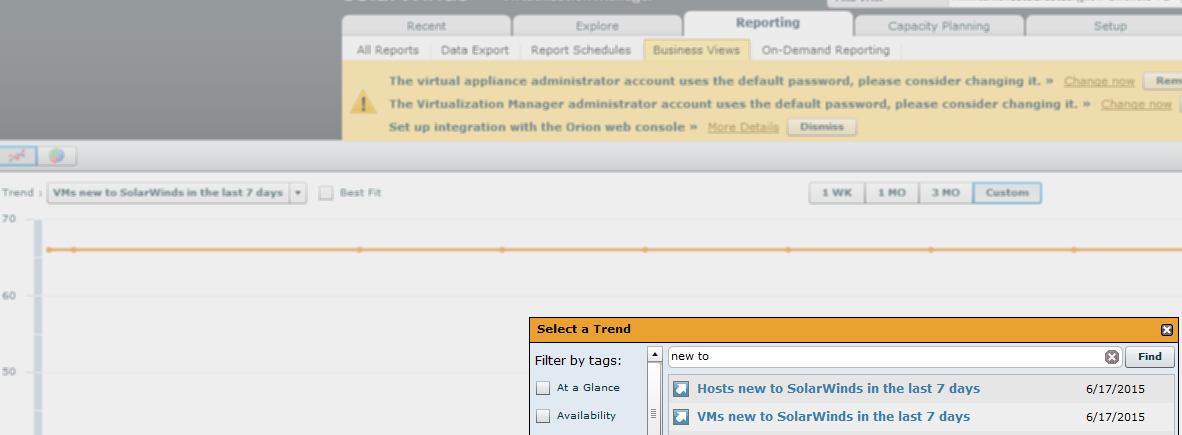The image size is (1182, 435).
Task: Open the Explore tab
Action: 597,26
